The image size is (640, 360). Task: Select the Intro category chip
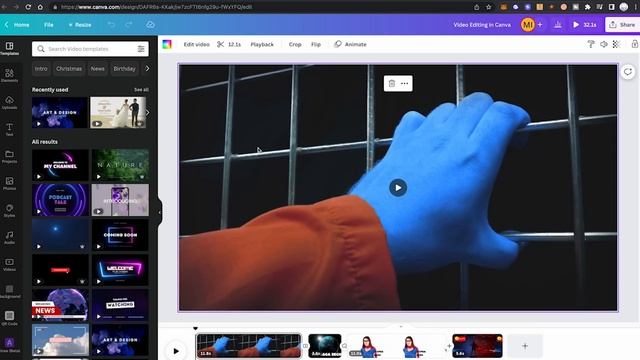(41, 69)
